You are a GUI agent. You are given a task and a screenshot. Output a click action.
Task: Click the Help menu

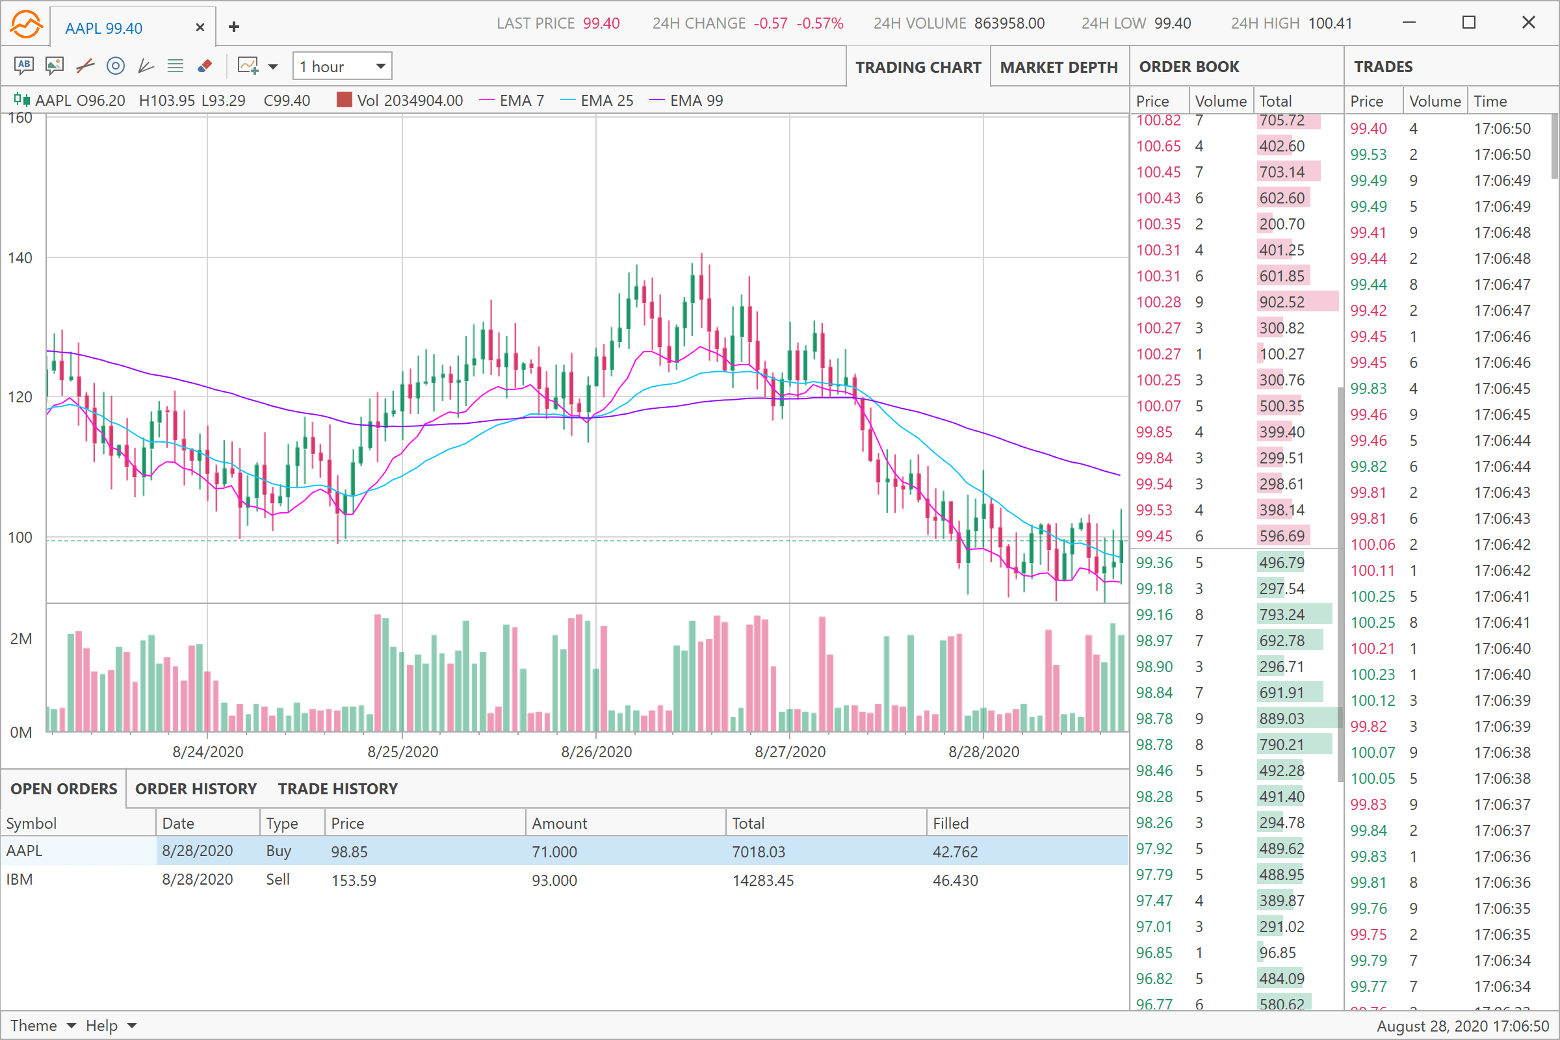click(110, 1025)
